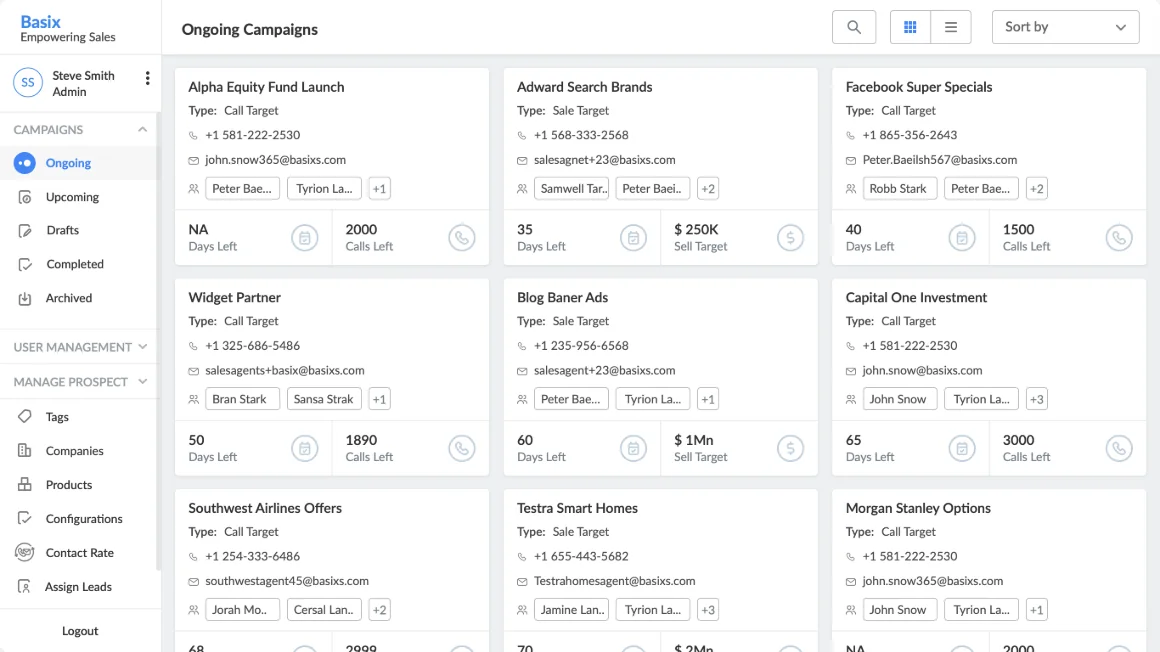Open Adward Search Brands campaign
Viewport: 1160px width, 652px height.
click(x=584, y=87)
